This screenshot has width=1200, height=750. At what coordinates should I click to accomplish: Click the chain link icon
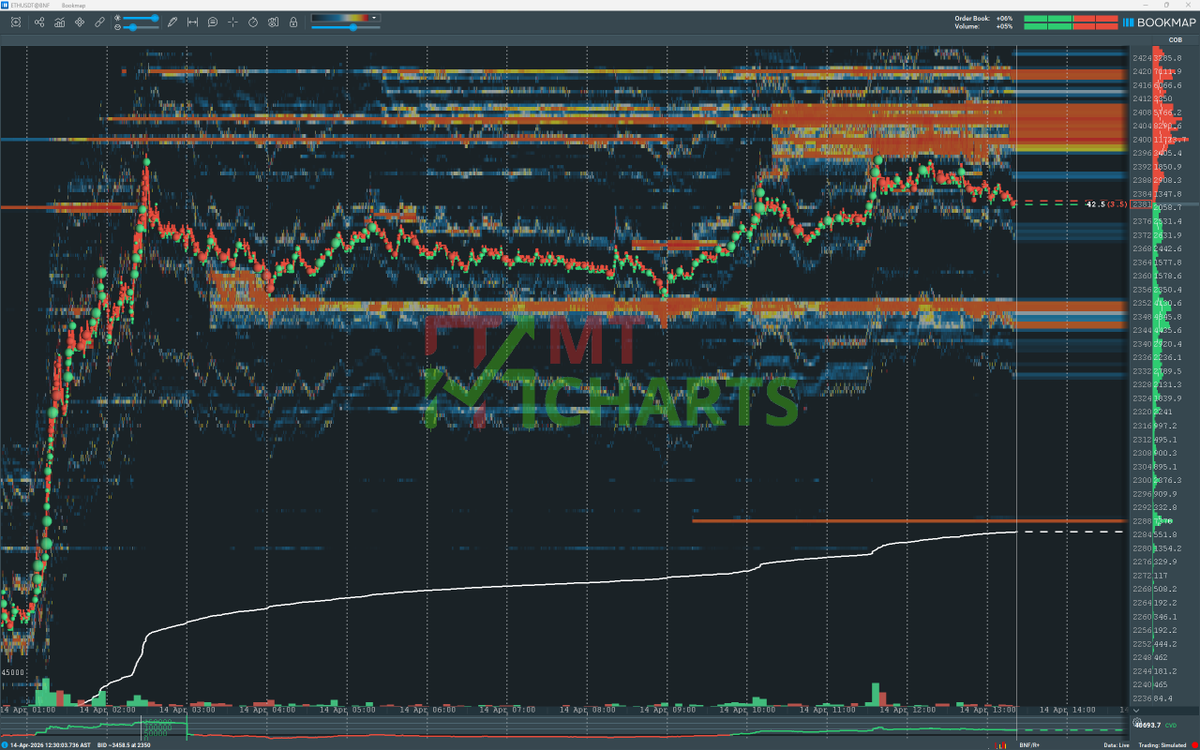tap(100, 22)
